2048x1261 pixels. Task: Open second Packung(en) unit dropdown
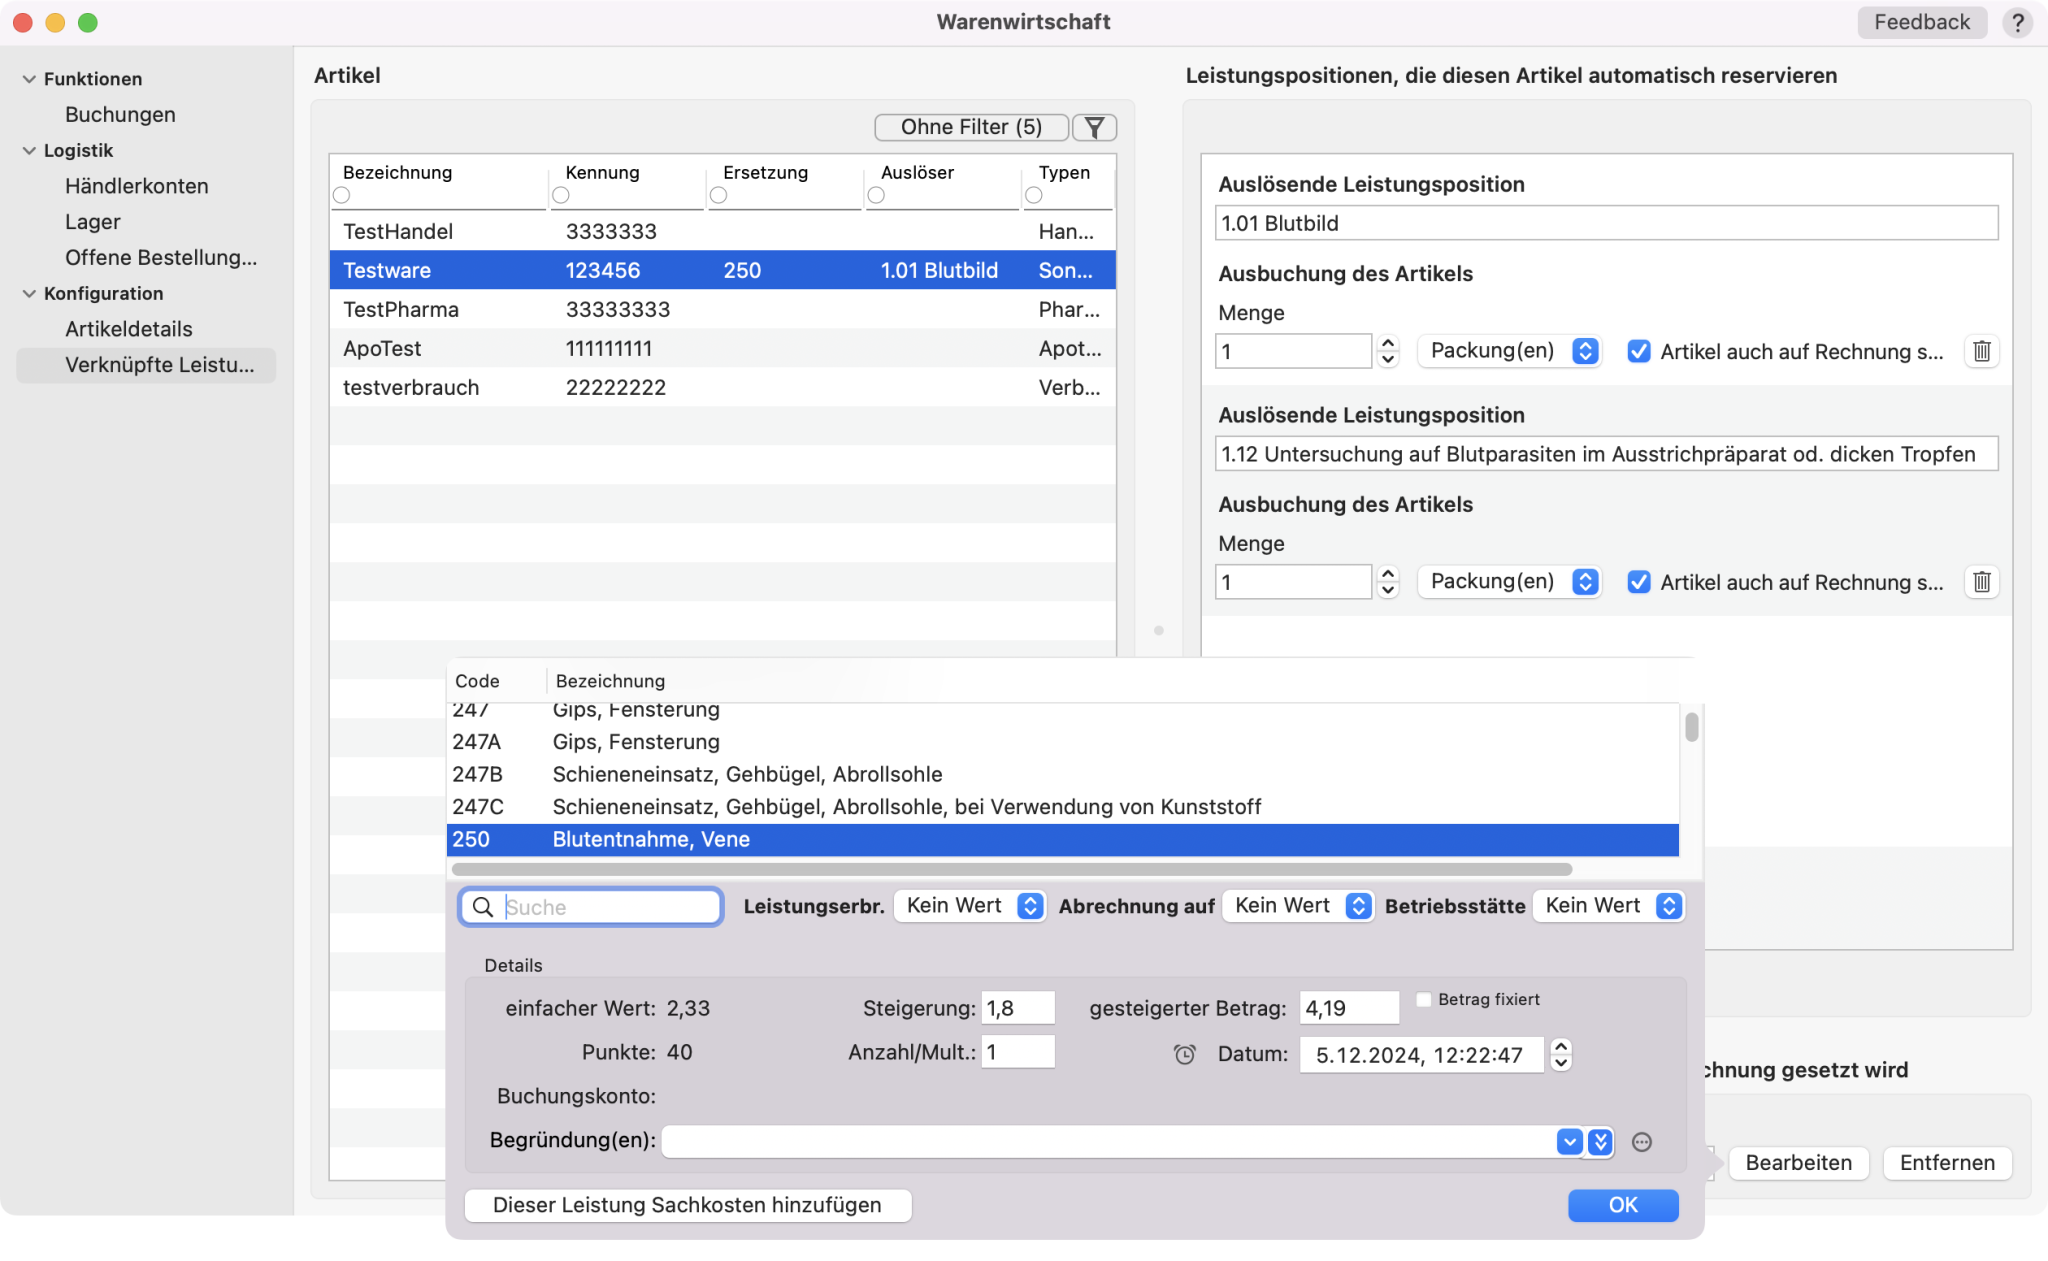[1510, 582]
